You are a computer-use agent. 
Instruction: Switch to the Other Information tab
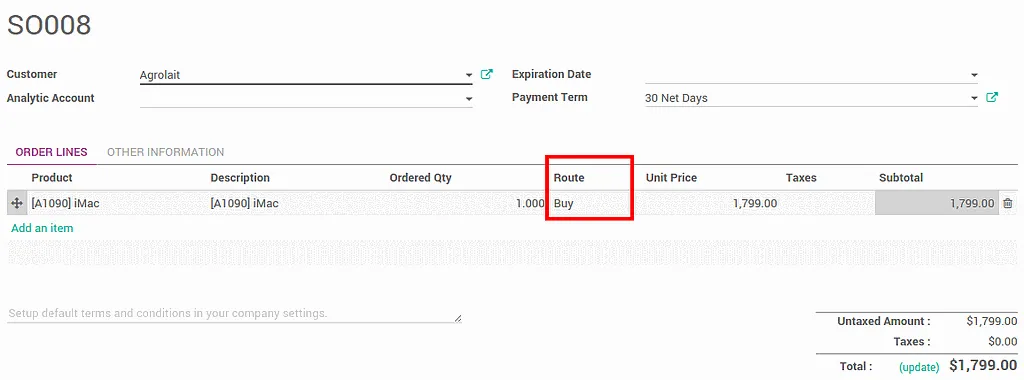165,152
